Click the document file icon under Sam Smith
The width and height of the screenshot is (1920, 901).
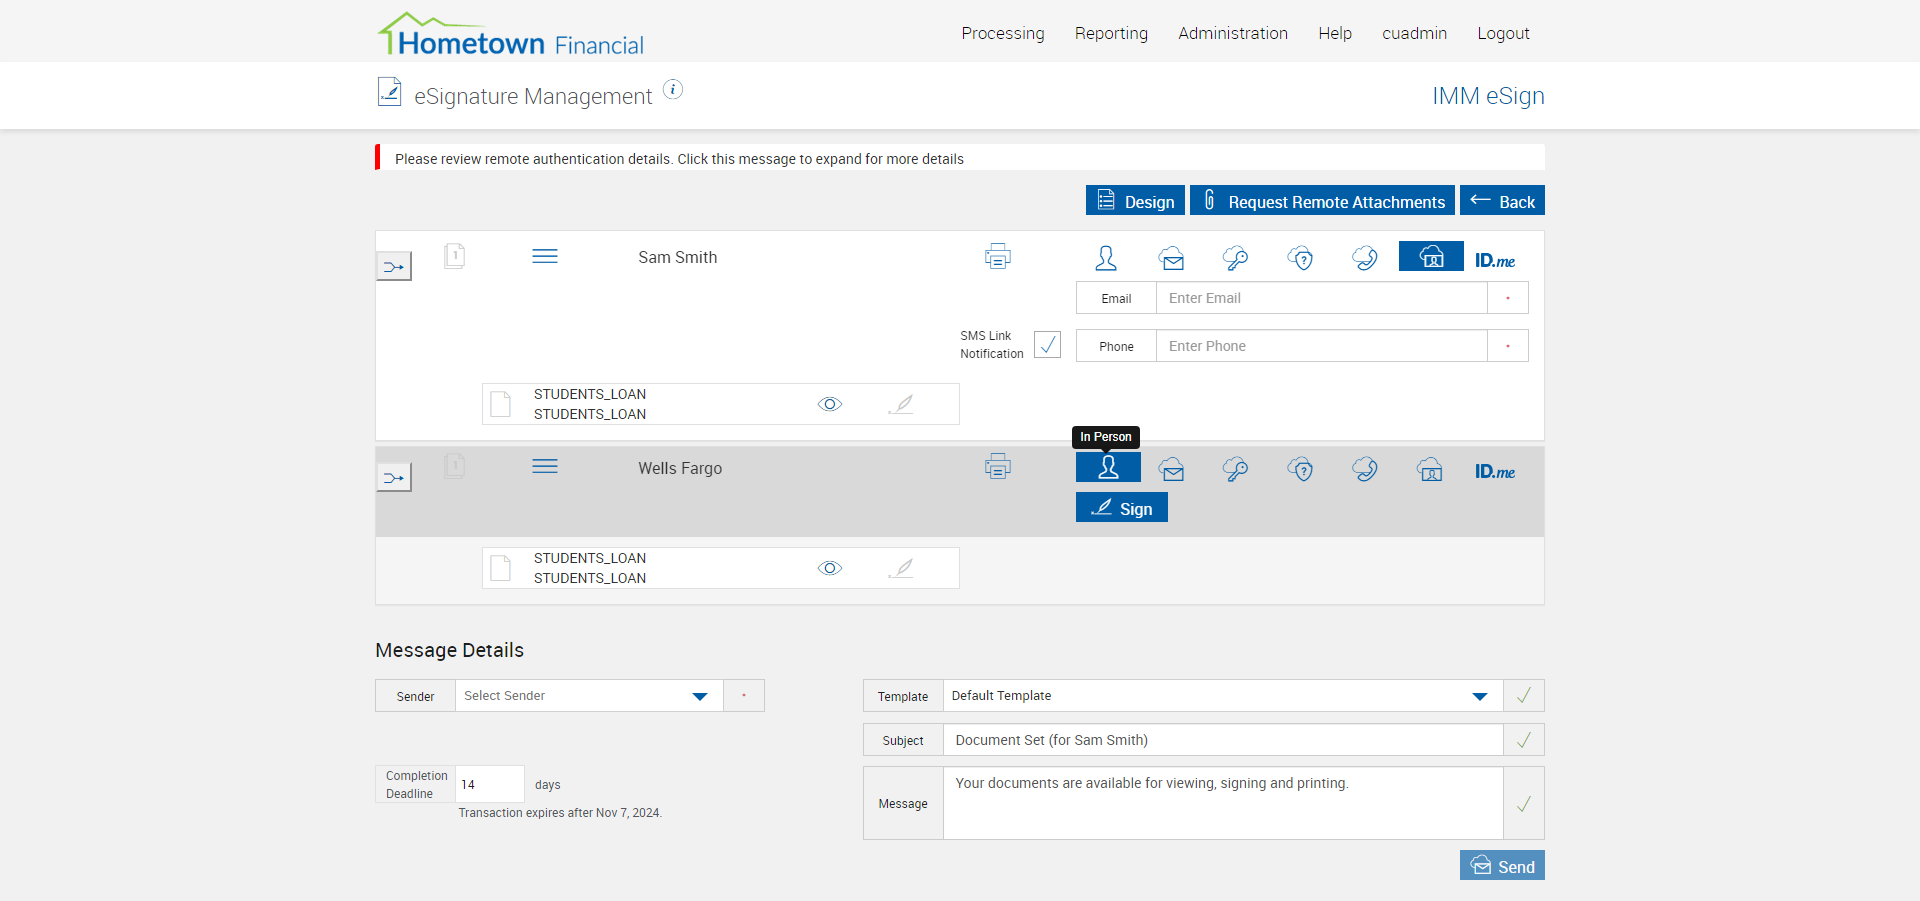coord(501,404)
